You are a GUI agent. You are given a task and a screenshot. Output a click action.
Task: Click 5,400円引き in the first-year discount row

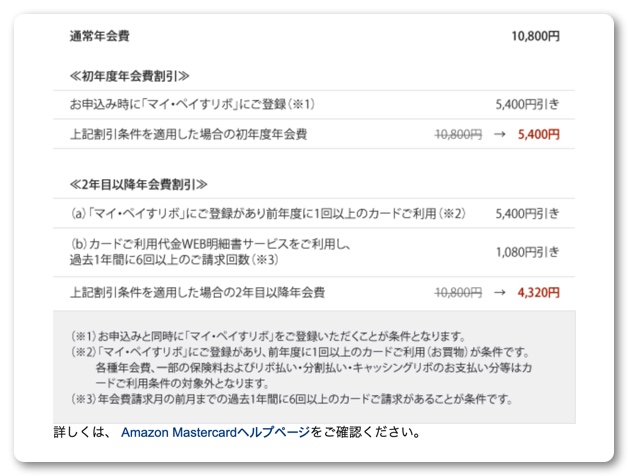point(527,104)
